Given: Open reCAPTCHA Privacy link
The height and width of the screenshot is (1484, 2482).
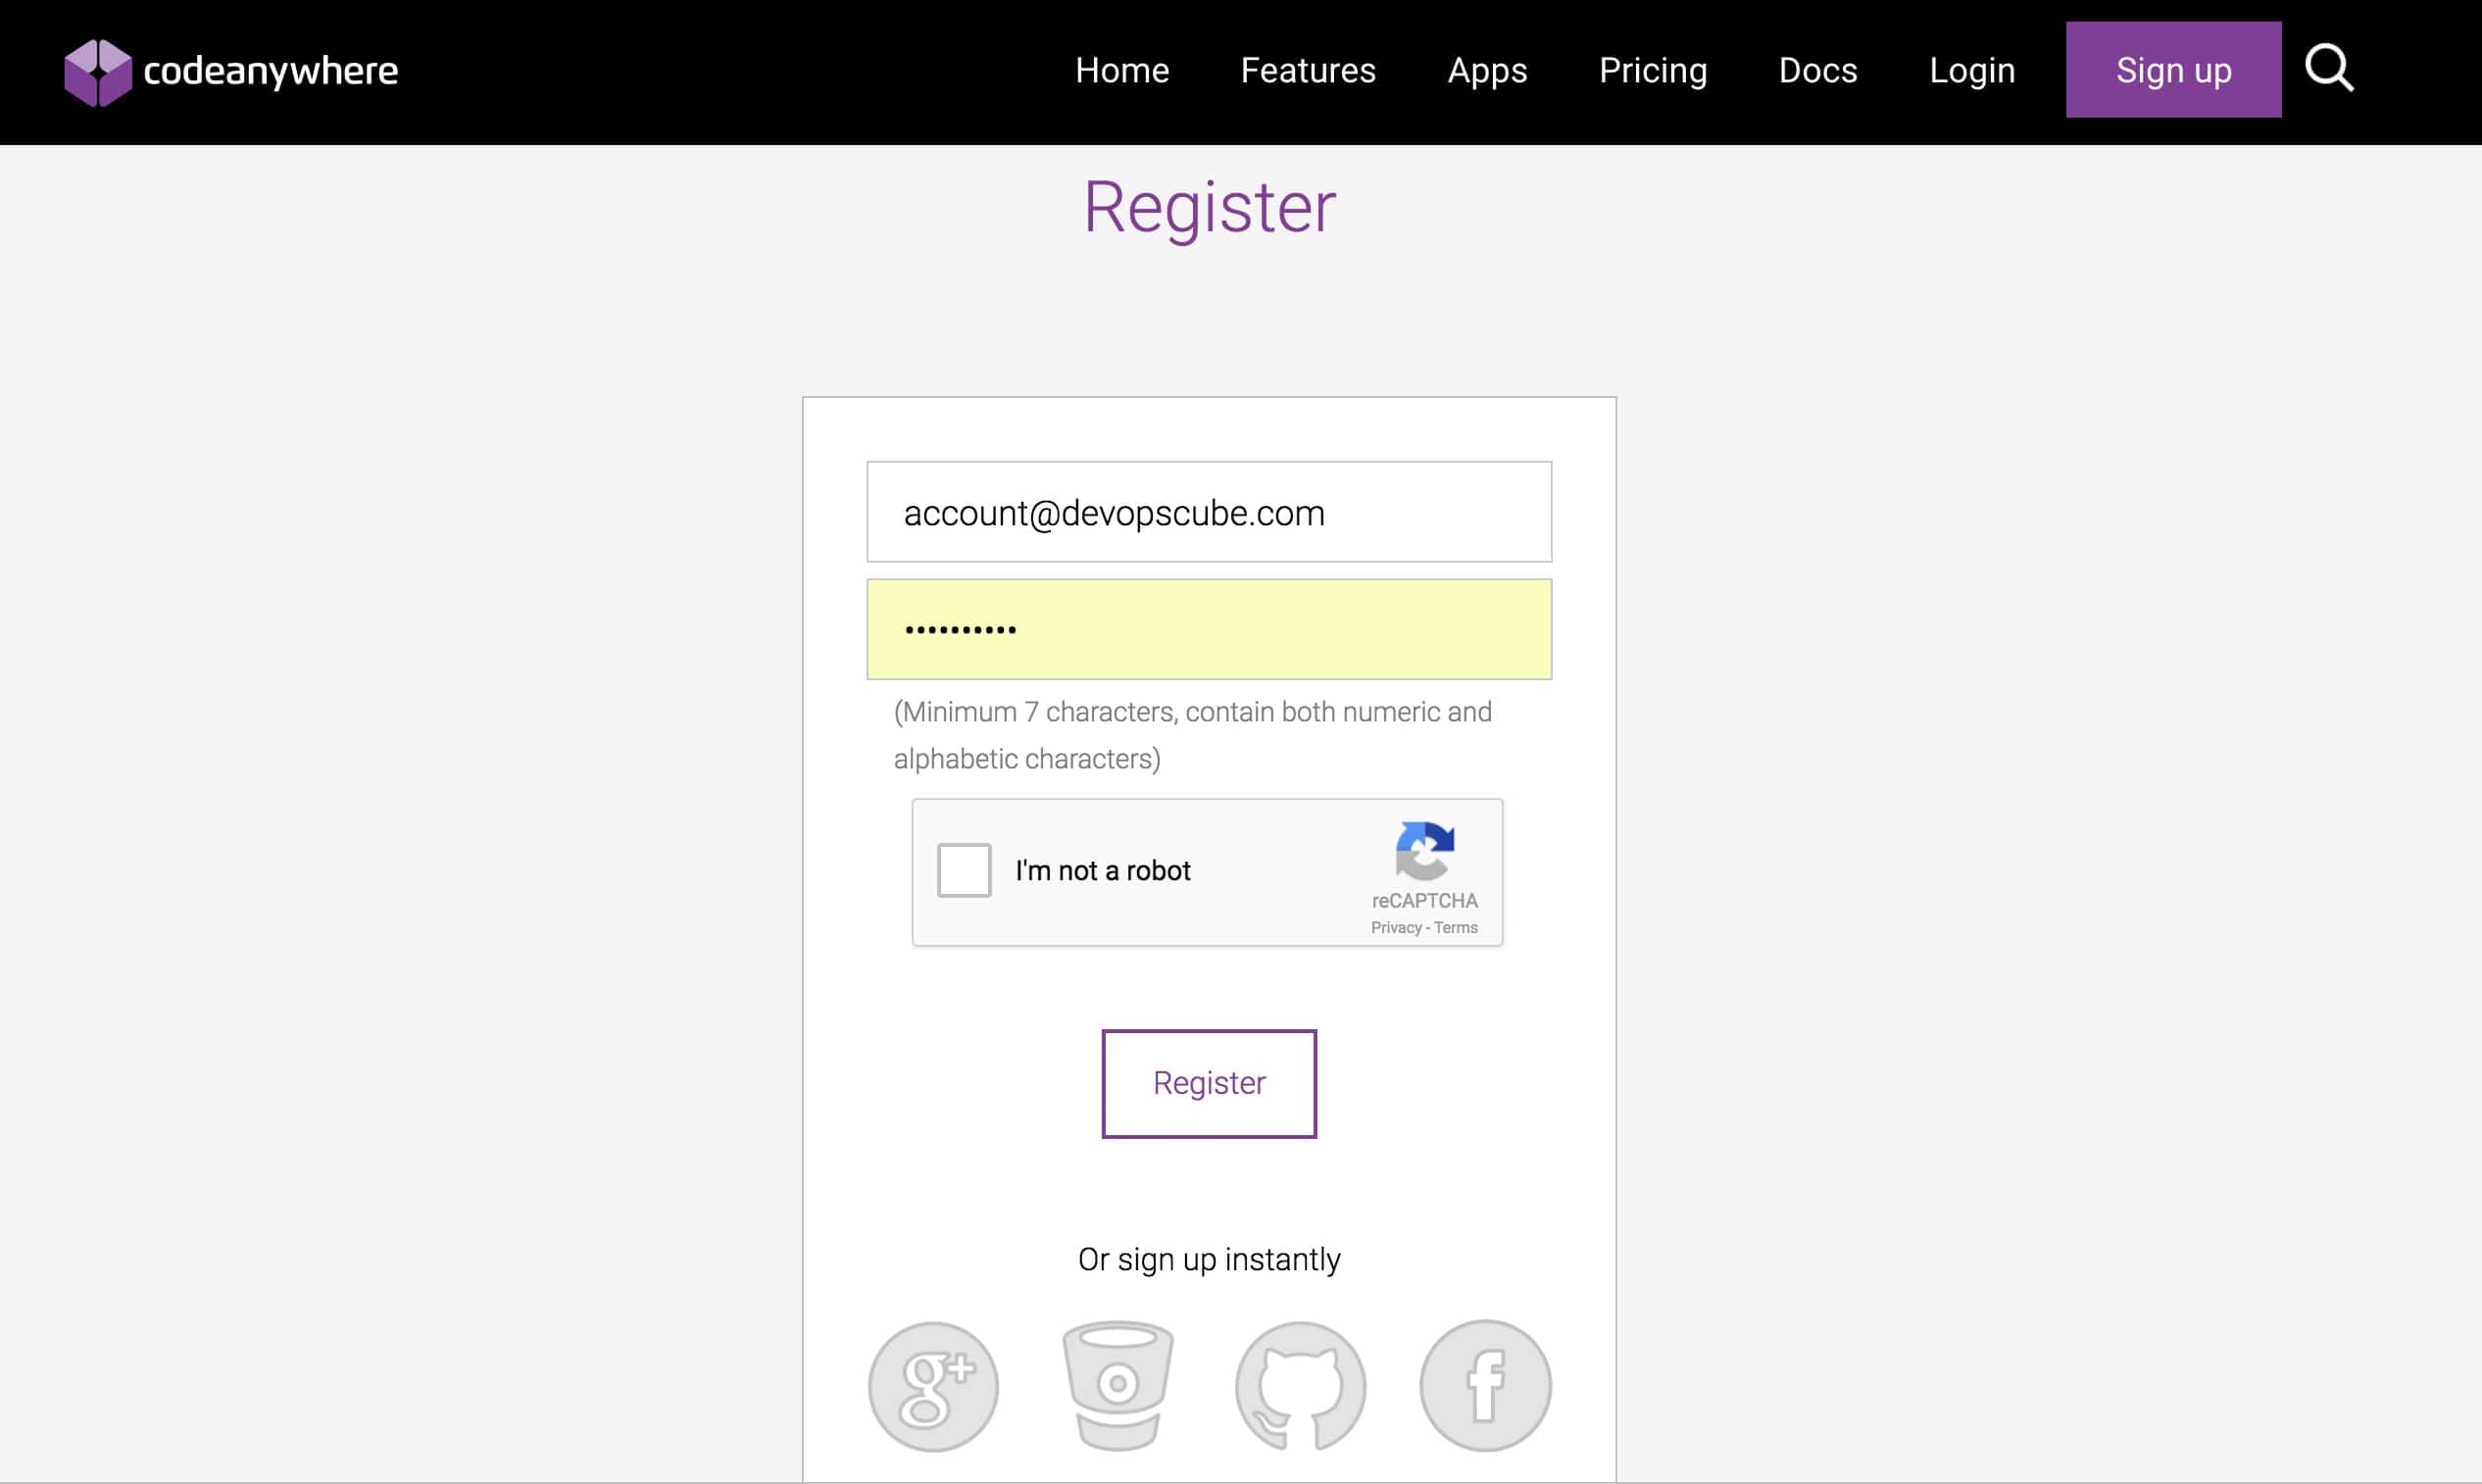Looking at the screenshot, I should coord(1395,928).
